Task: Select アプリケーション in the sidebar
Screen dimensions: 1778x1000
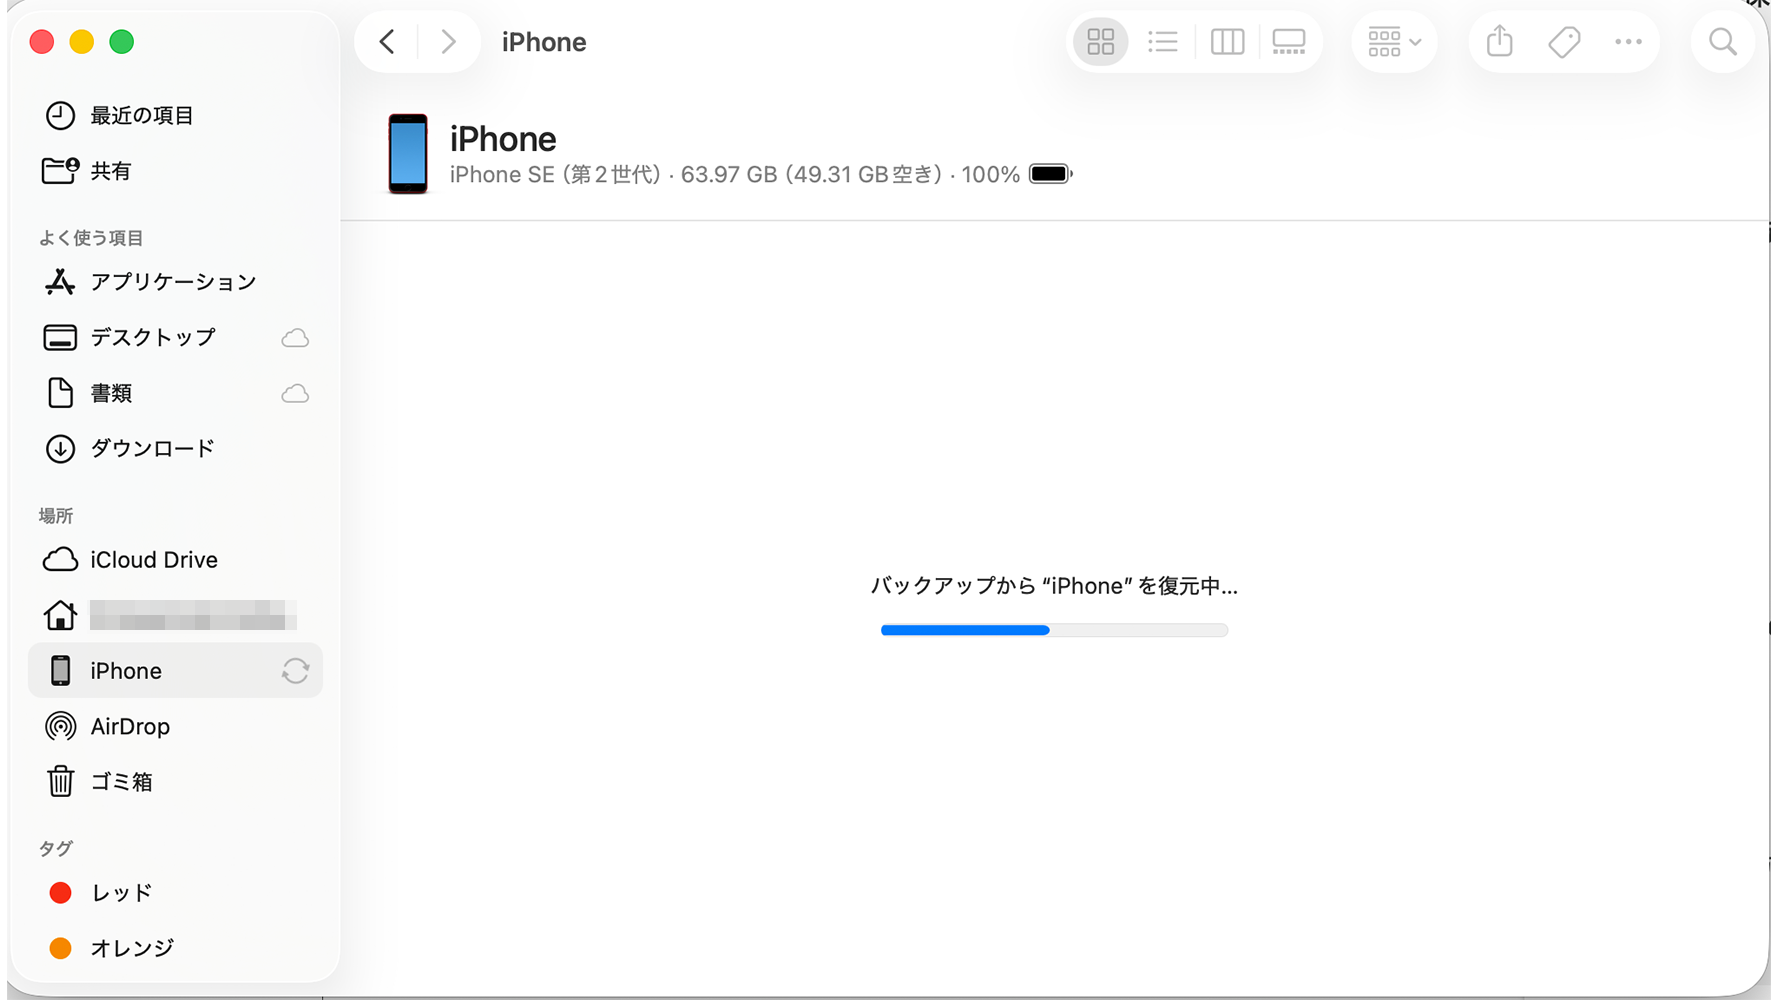Action: tap(172, 282)
